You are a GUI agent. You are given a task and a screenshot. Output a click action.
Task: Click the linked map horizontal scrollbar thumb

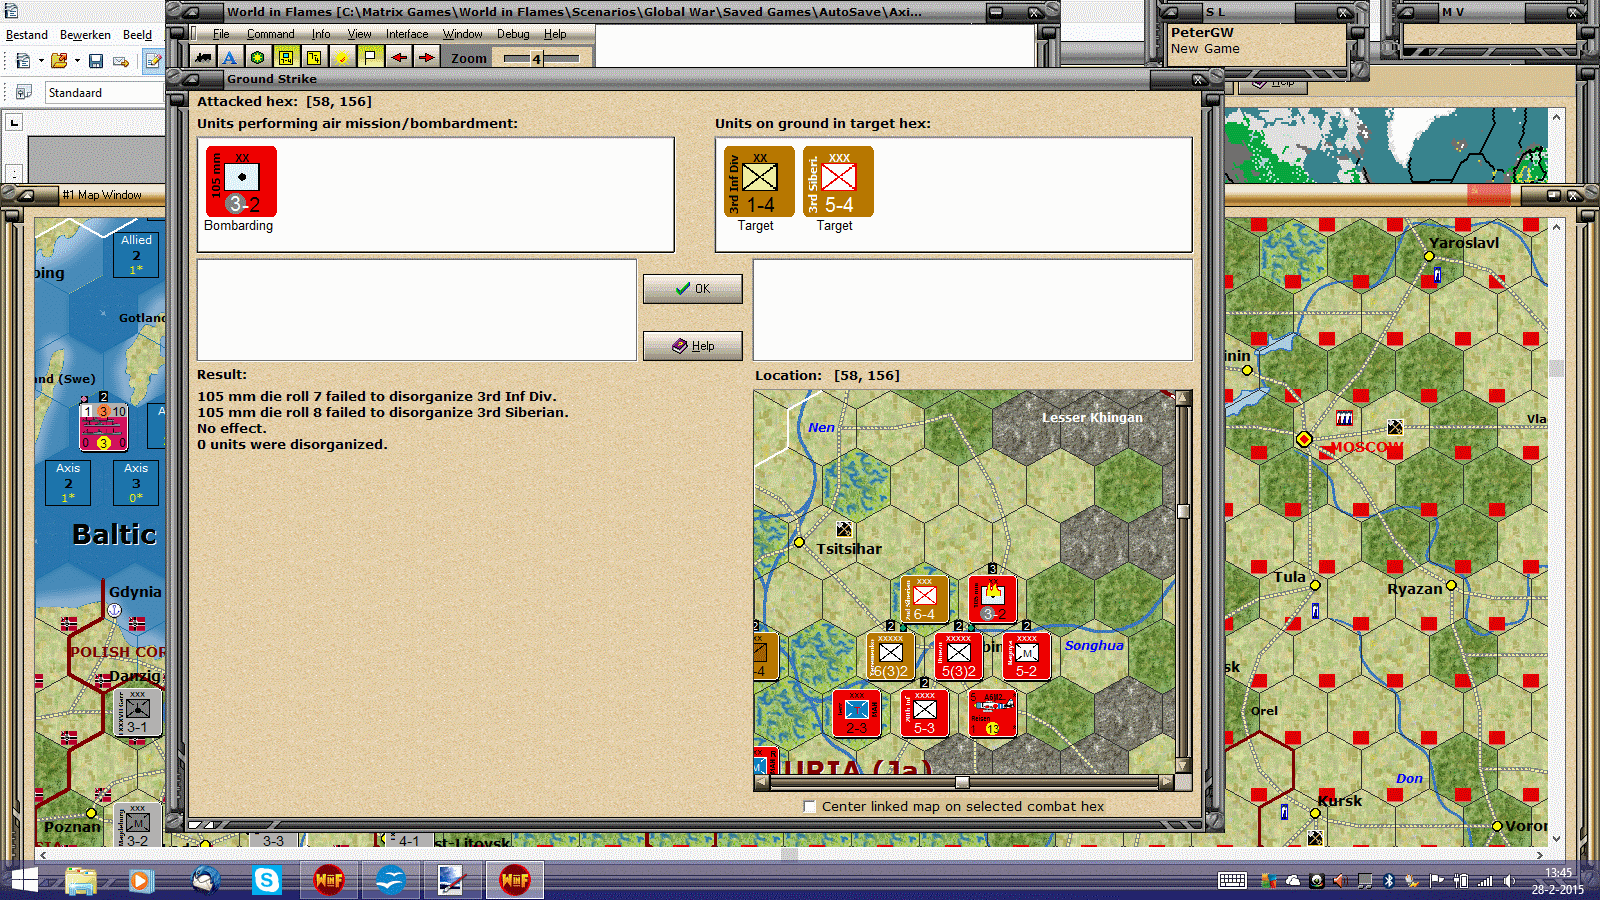click(x=962, y=782)
